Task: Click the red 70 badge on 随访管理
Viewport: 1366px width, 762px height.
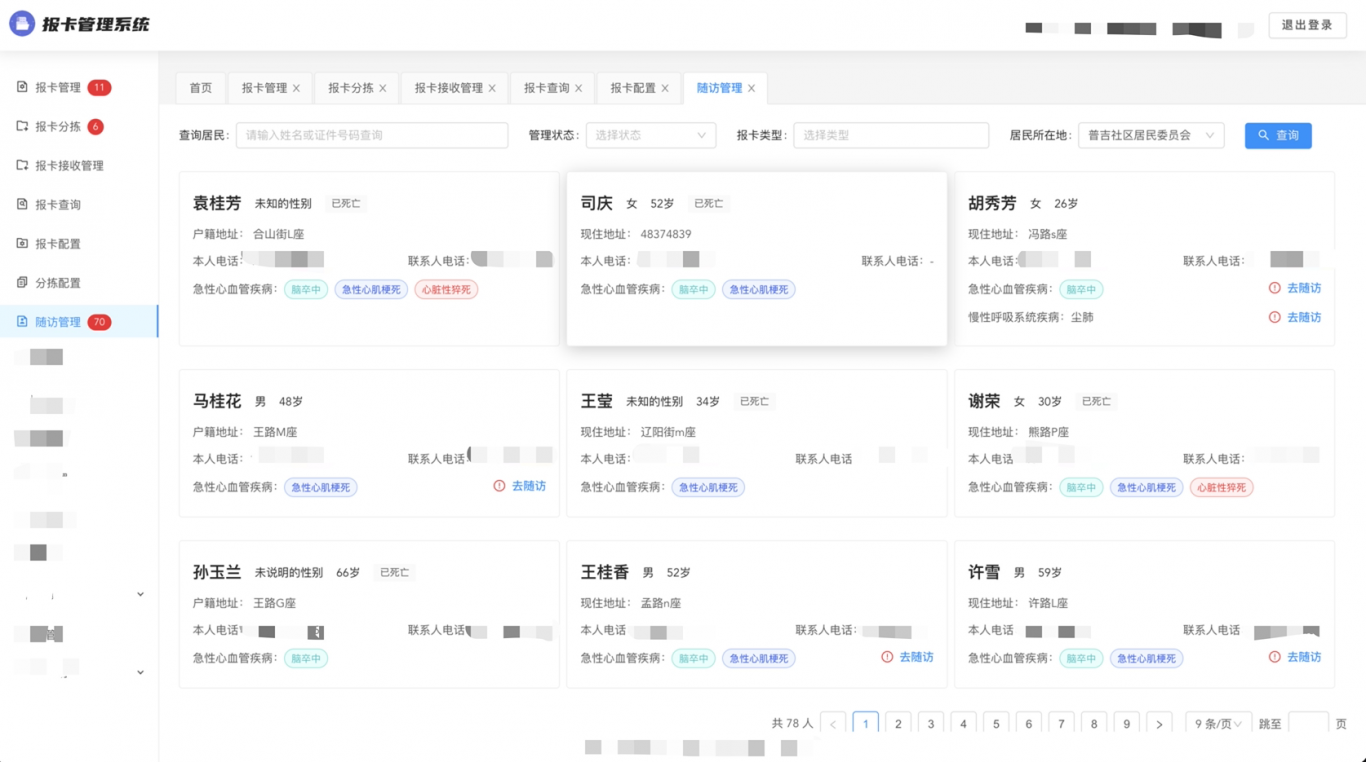Action: coord(99,322)
